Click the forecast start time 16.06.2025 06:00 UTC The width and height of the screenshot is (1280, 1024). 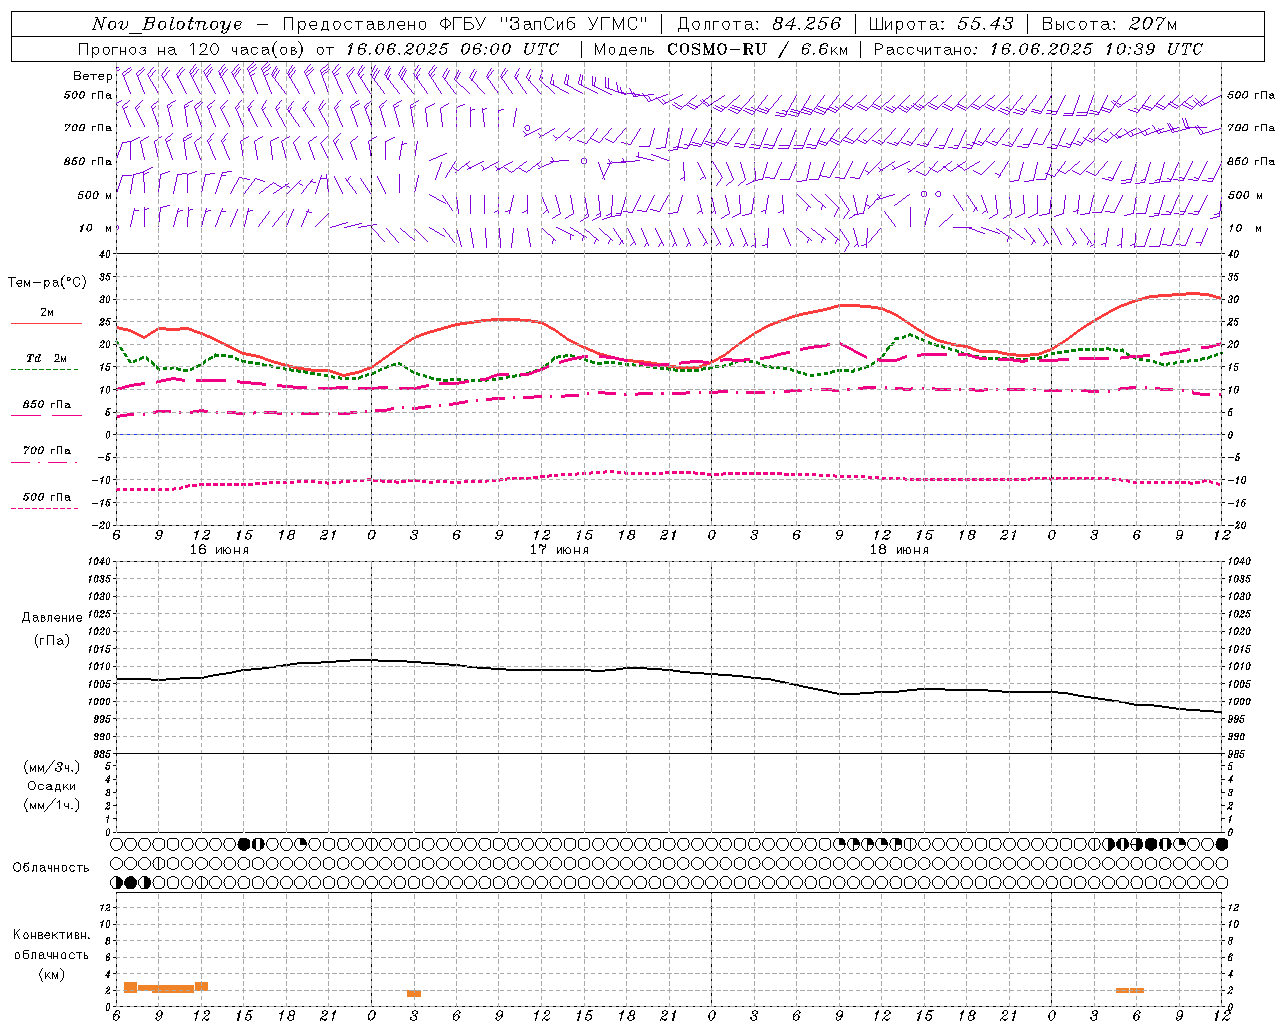tap(452, 49)
